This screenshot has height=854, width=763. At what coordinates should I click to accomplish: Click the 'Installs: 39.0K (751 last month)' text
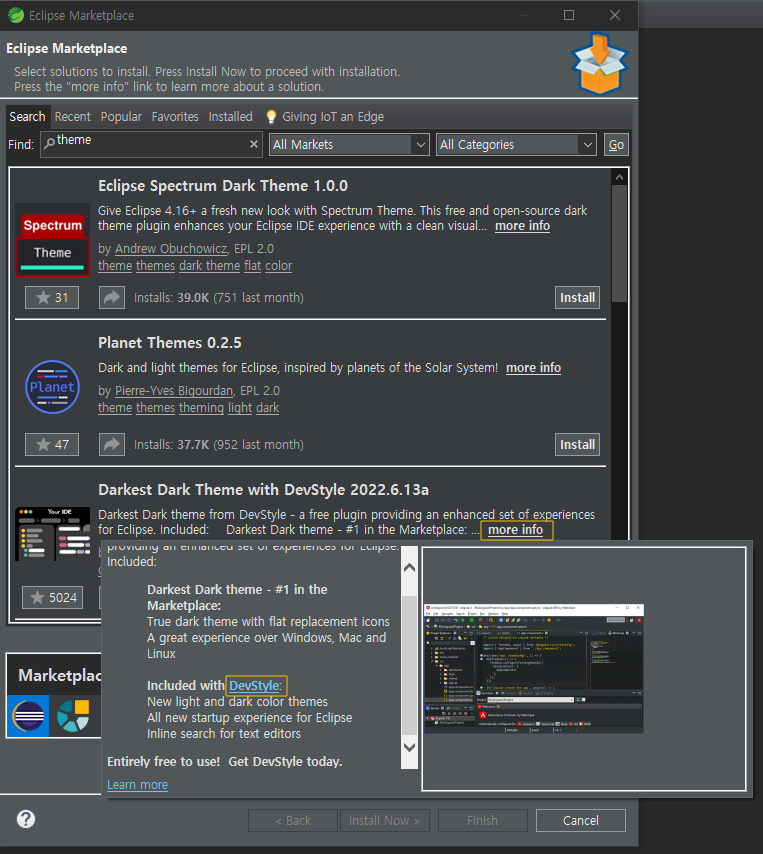(x=219, y=297)
